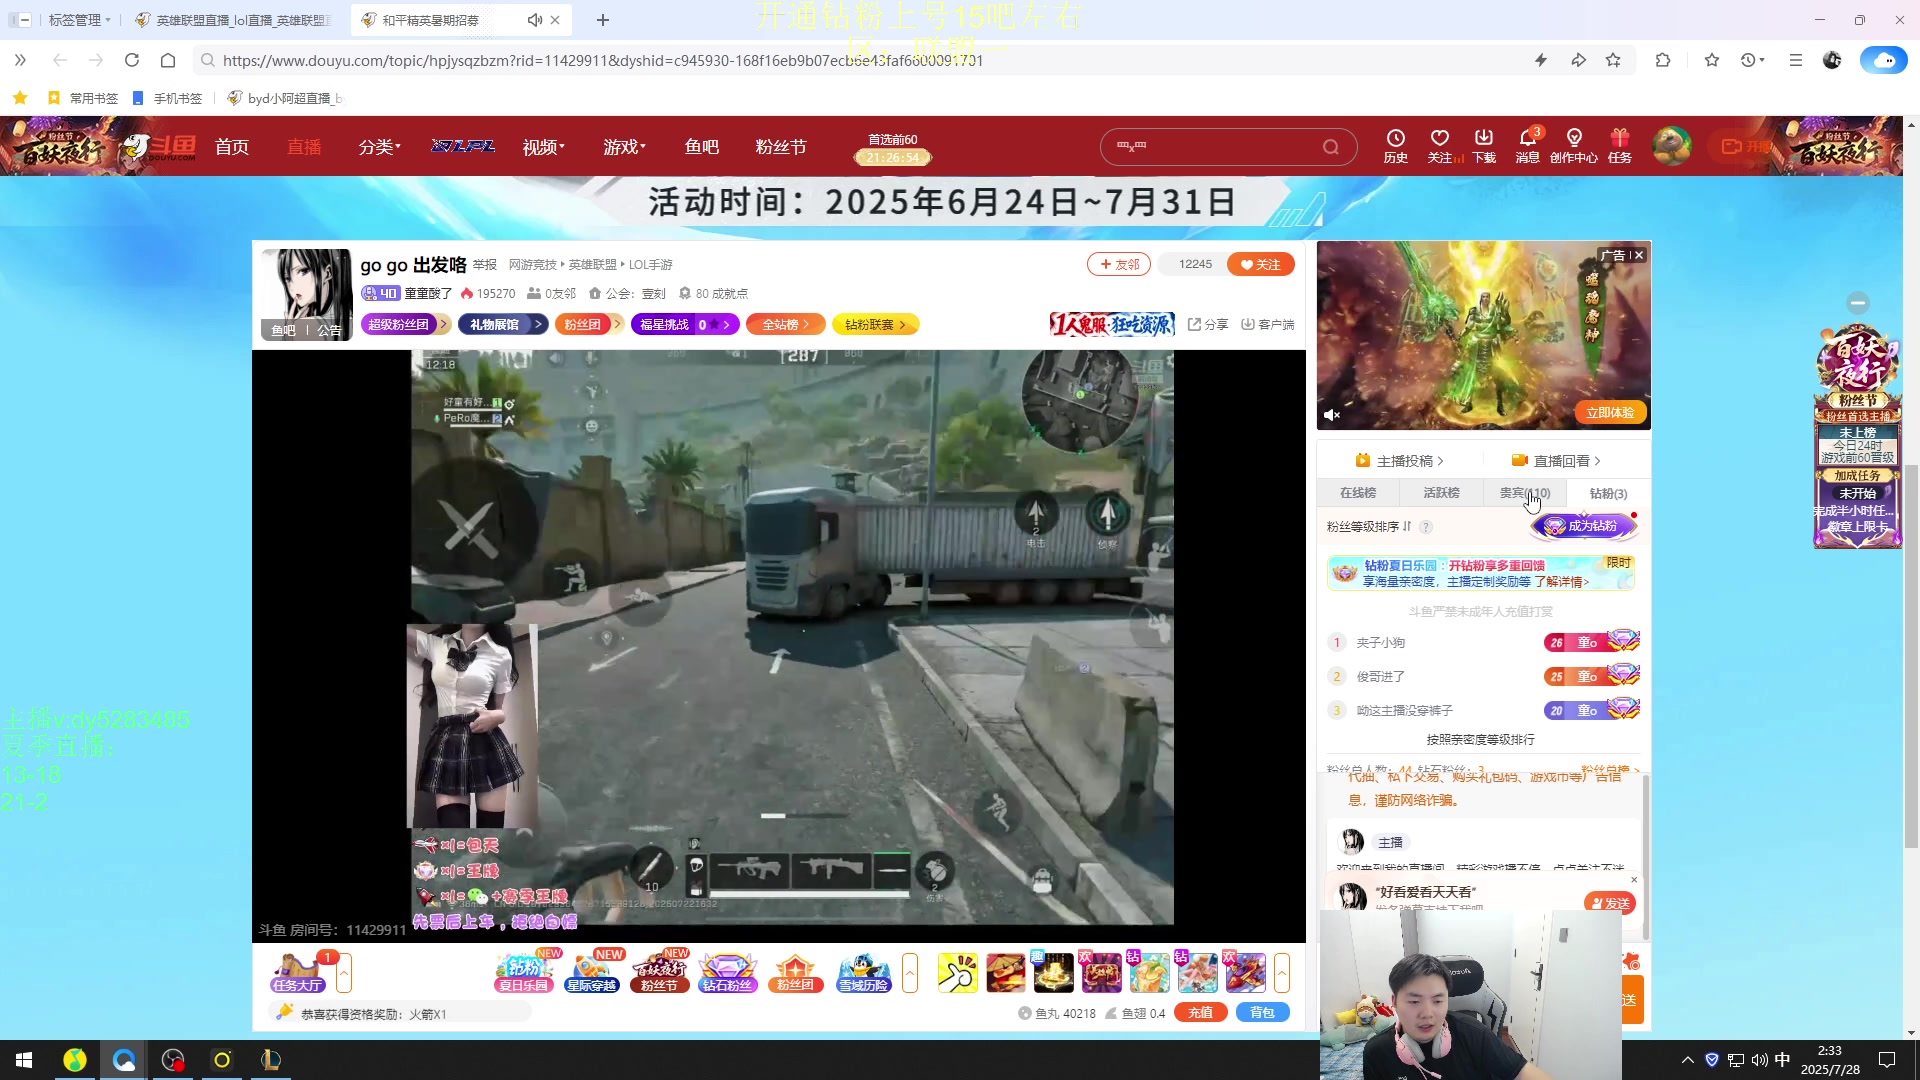The height and width of the screenshot is (1080, 1920).
Task: Open the 粉丝节 activity icon below the player
Action: 660,972
